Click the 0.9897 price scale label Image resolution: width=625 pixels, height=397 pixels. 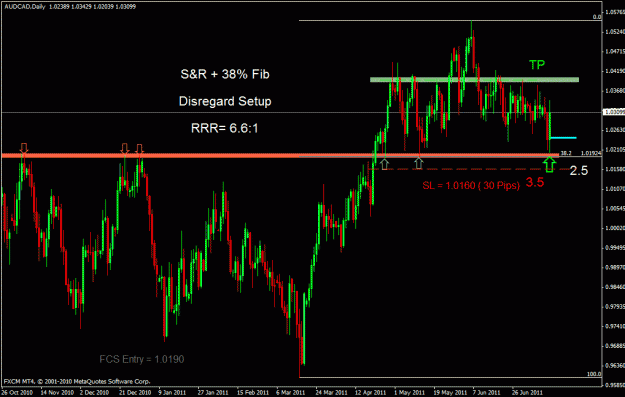point(615,267)
